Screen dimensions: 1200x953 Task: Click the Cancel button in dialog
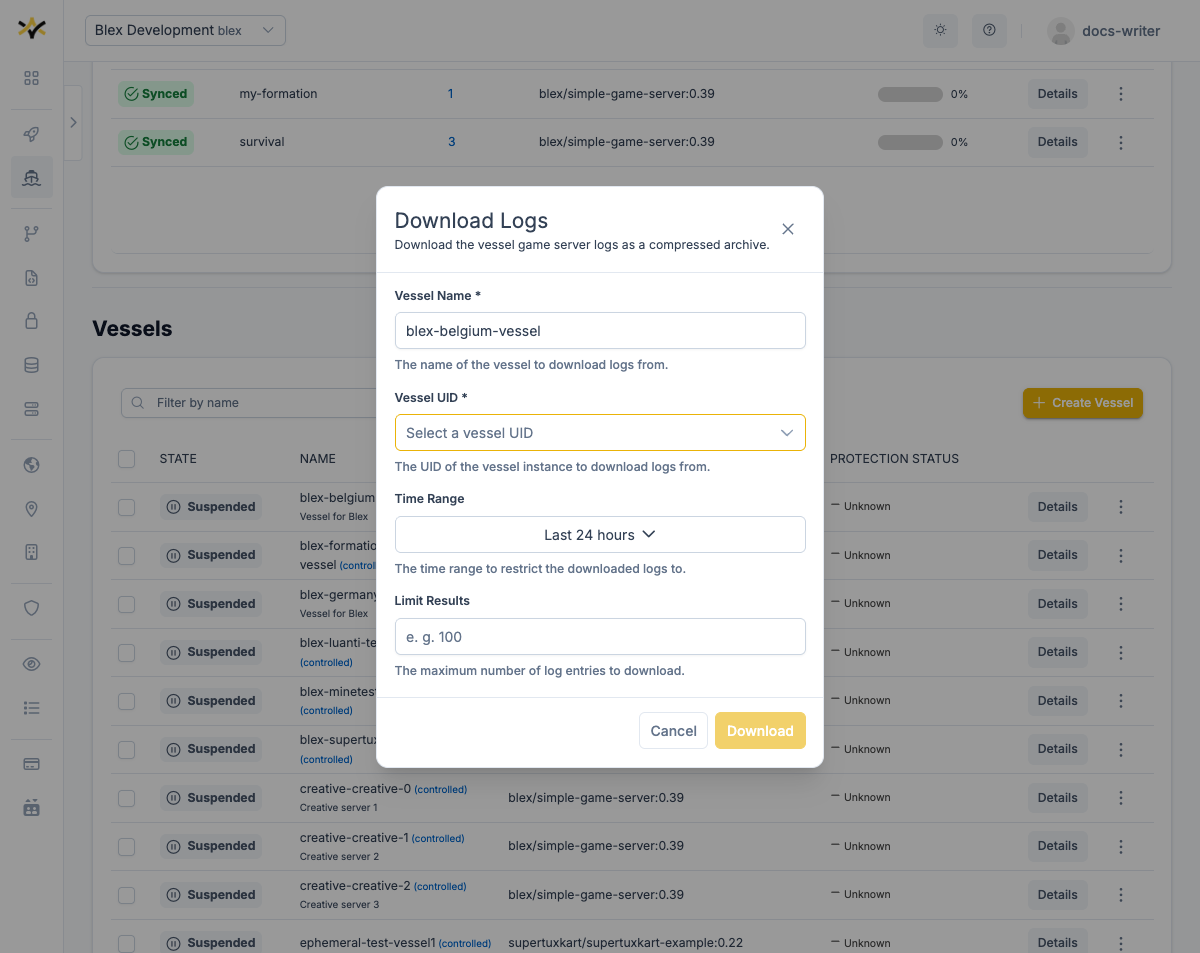pos(674,731)
